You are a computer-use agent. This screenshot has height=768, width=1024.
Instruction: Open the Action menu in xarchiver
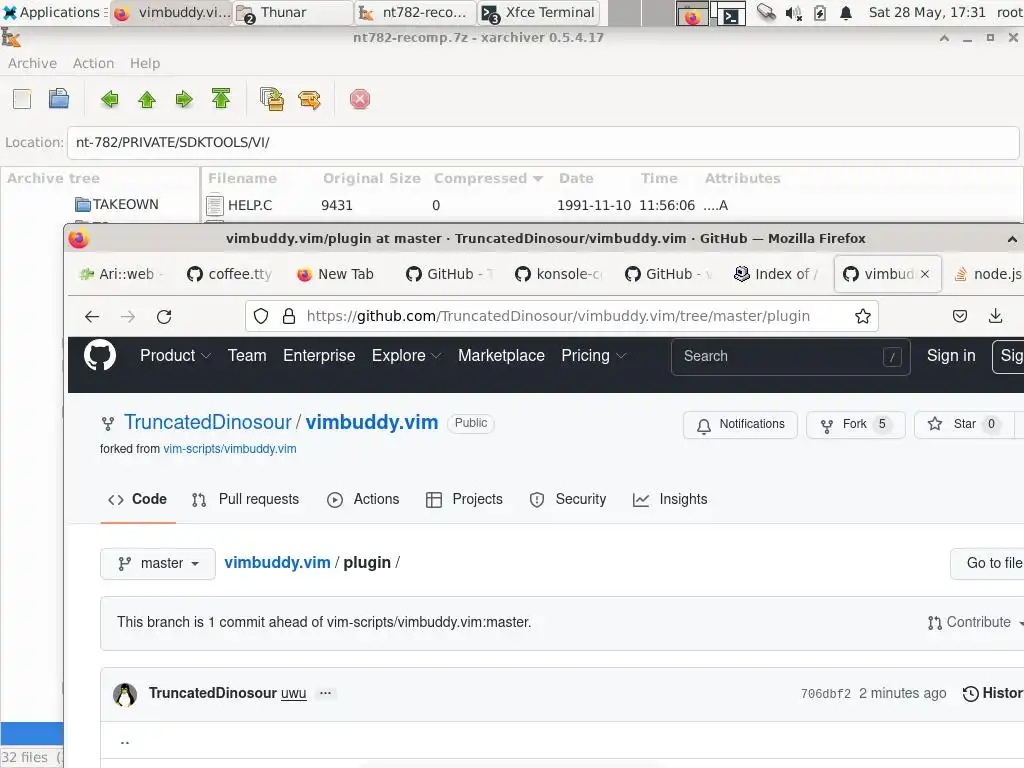click(x=93, y=63)
